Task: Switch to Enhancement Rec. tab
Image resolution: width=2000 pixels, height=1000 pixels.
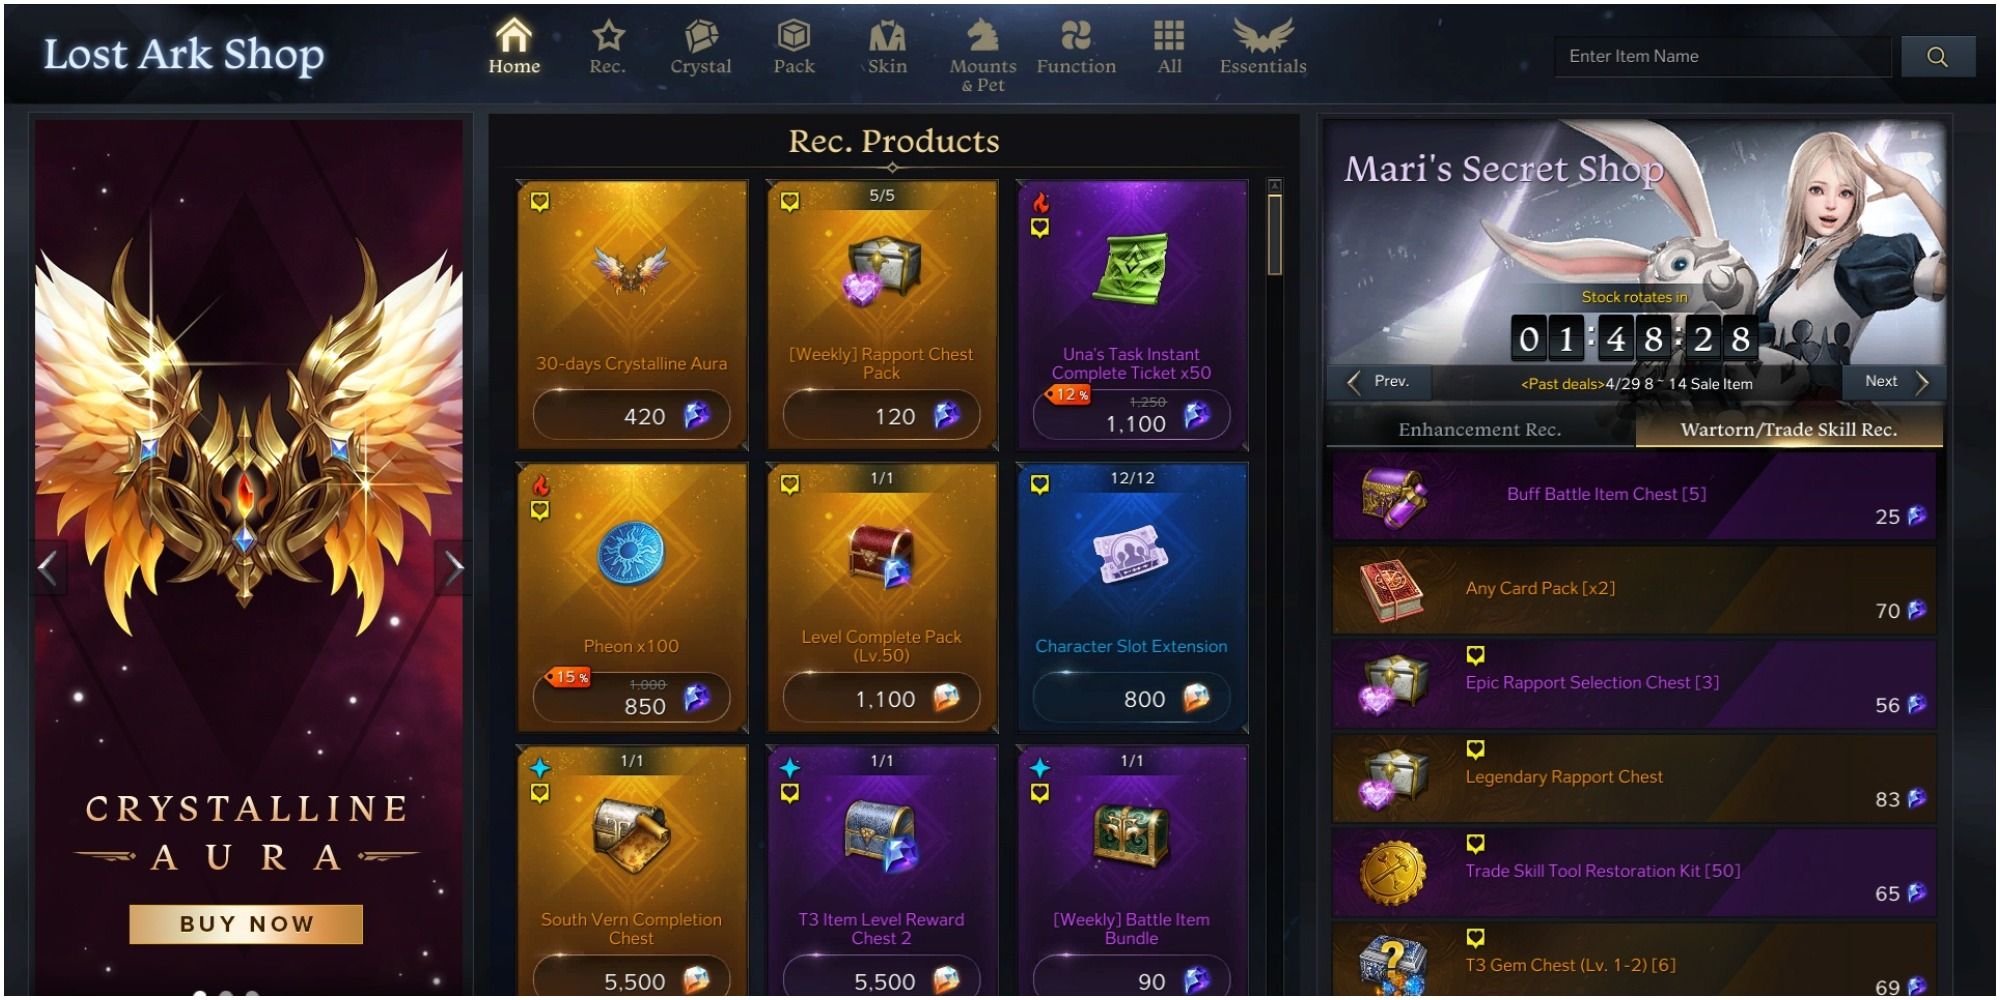Action: [1479, 430]
